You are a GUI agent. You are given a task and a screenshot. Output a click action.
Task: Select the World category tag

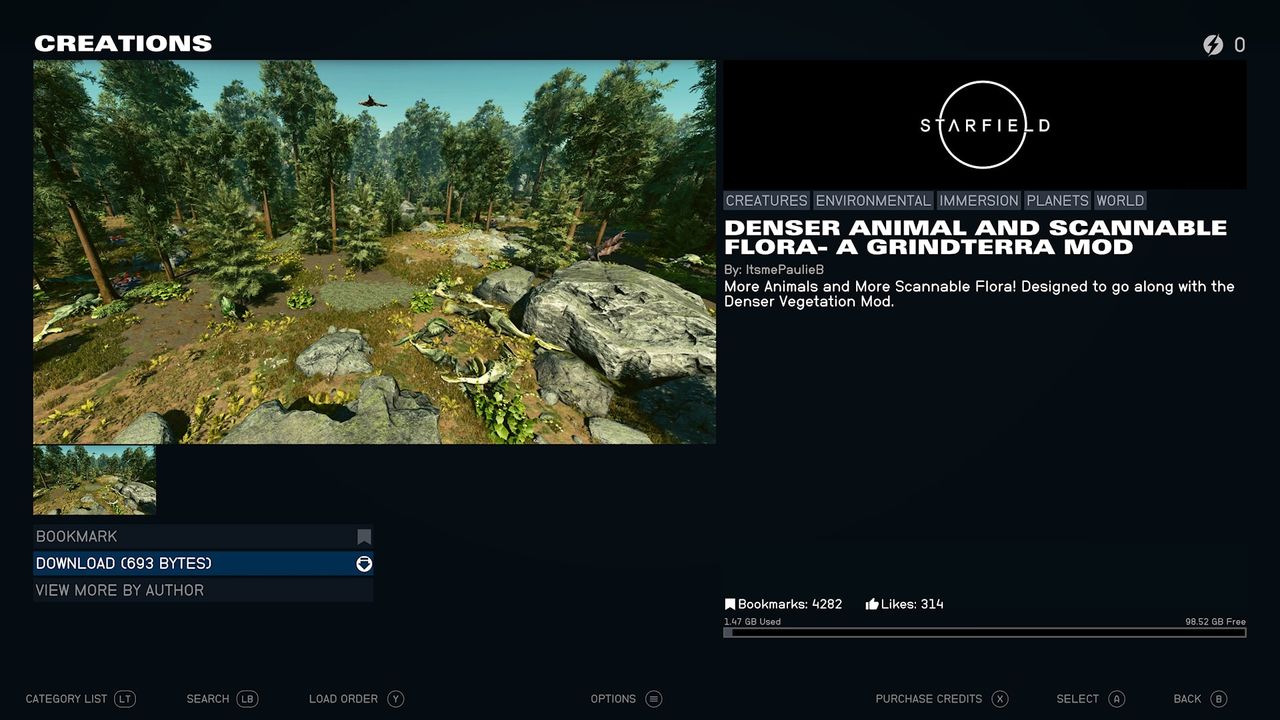coord(1120,201)
